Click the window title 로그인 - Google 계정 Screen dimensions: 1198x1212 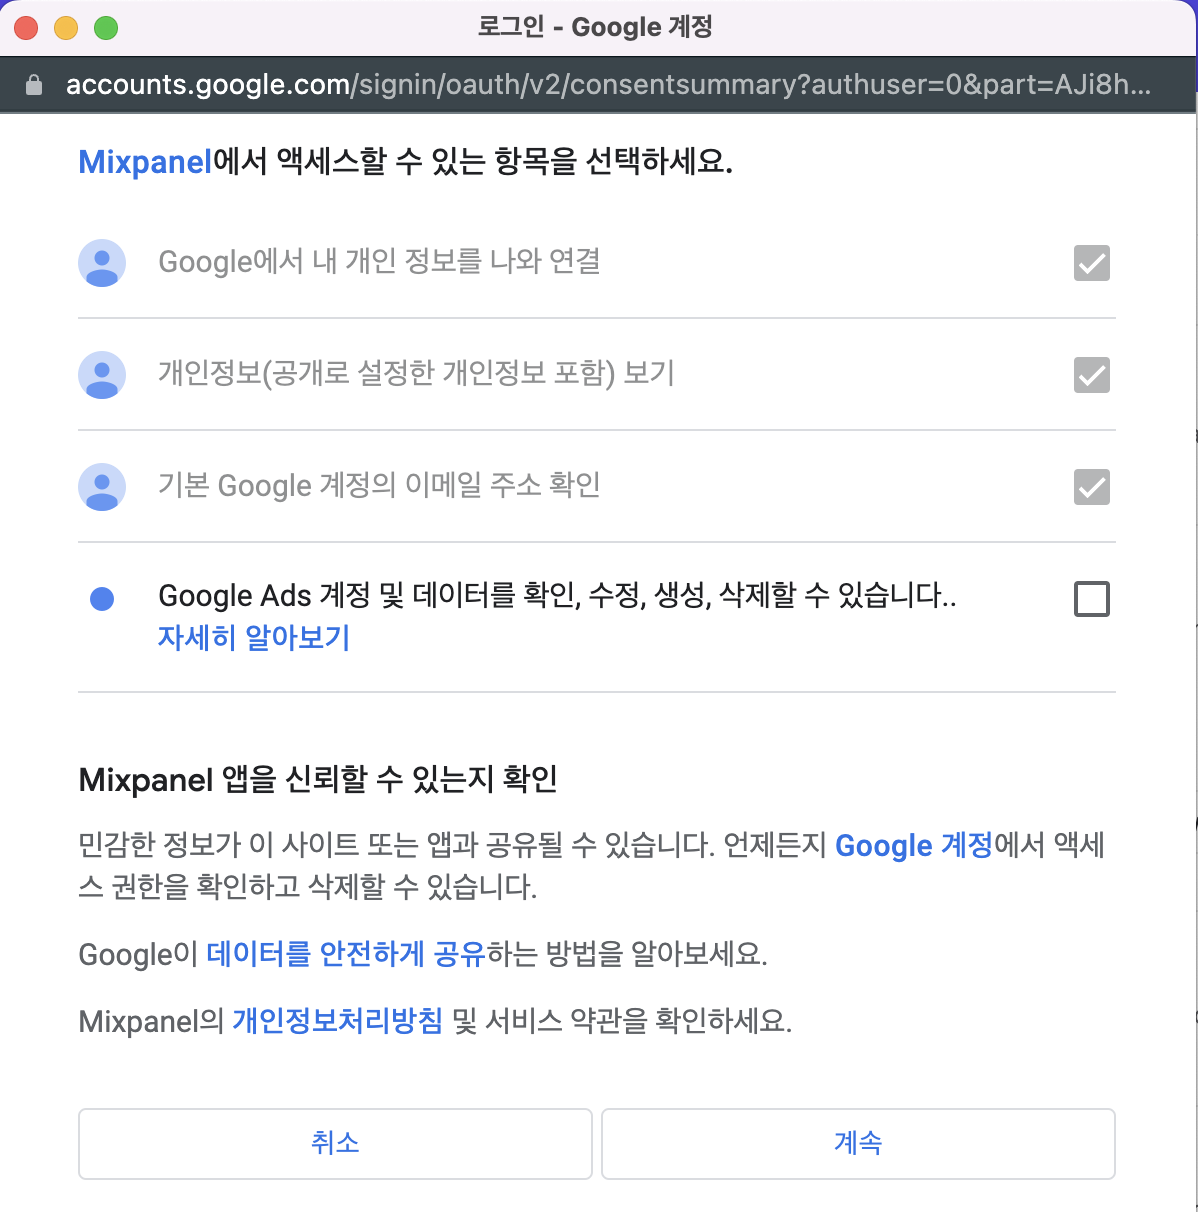[598, 27]
